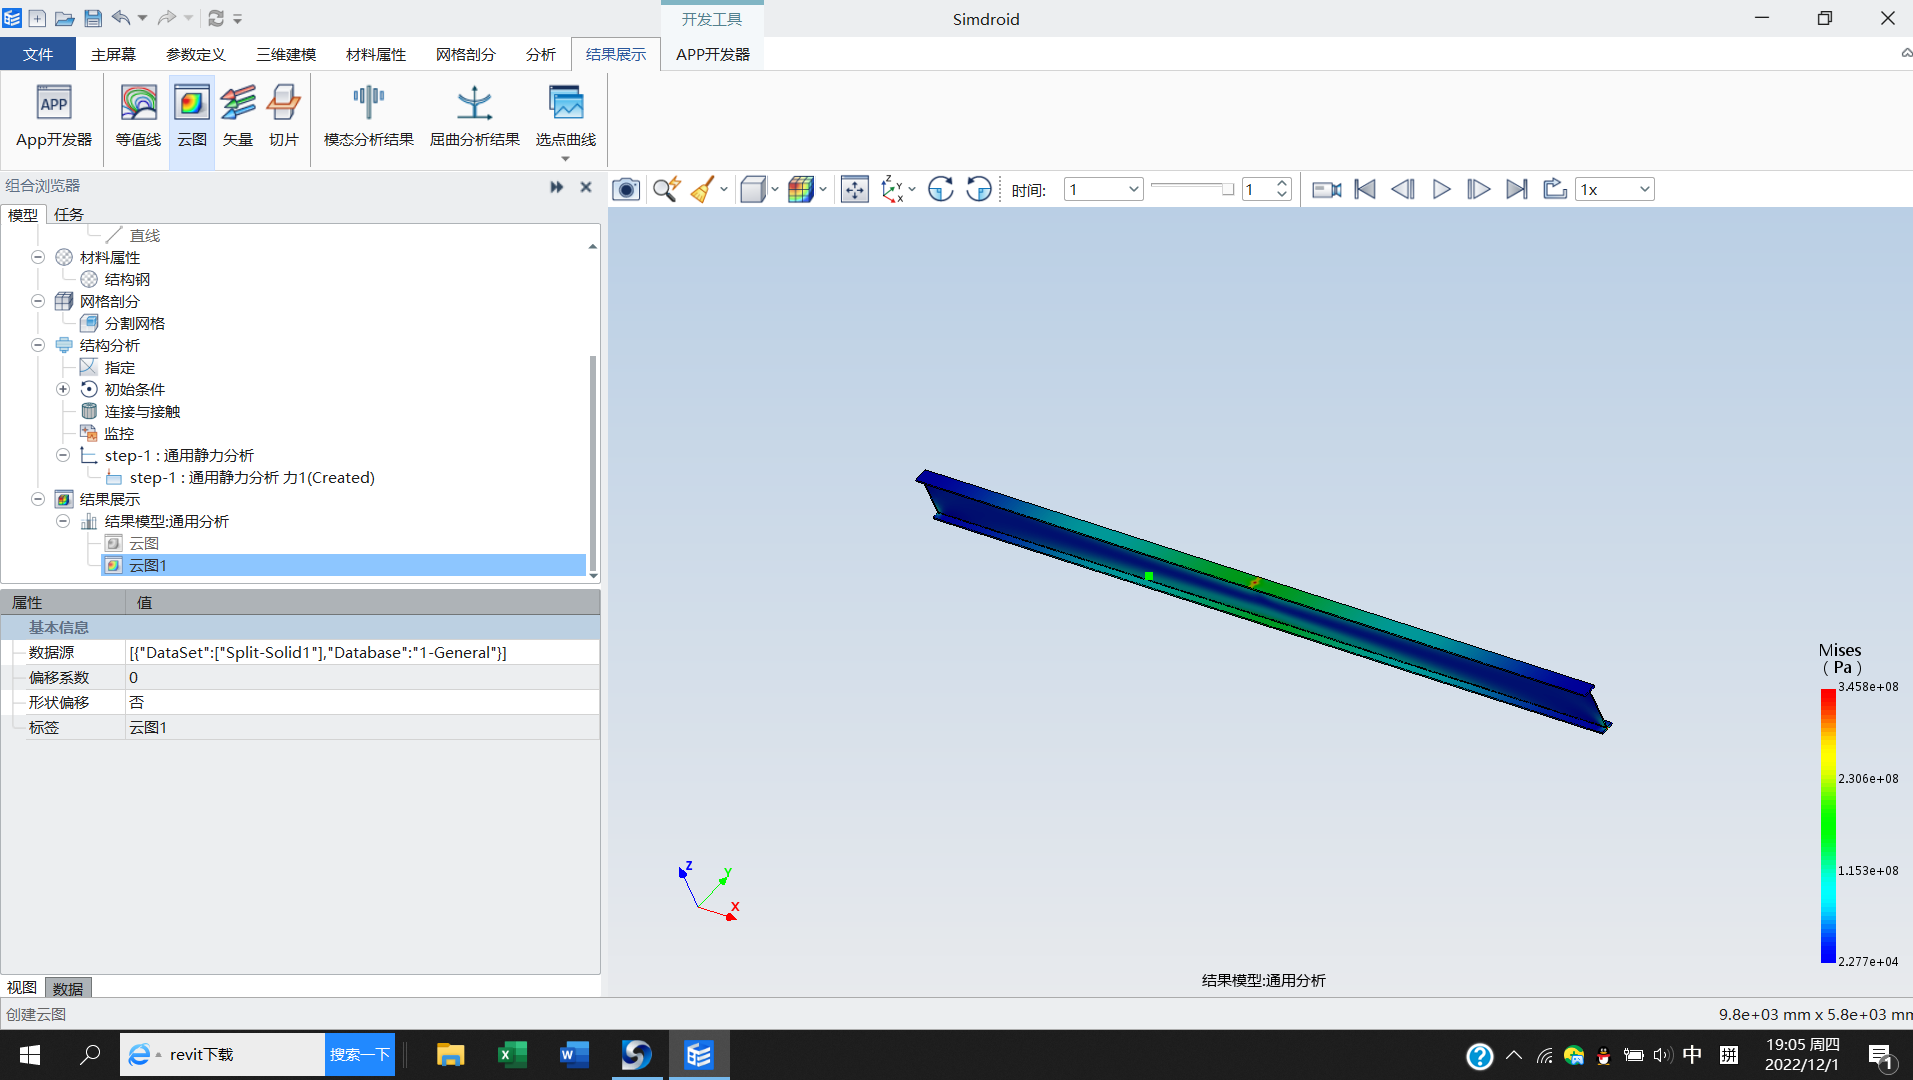Image resolution: width=1913 pixels, height=1080 pixels.
Task: Open the 1x playback speed dropdown
Action: pyautogui.click(x=1615, y=189)
